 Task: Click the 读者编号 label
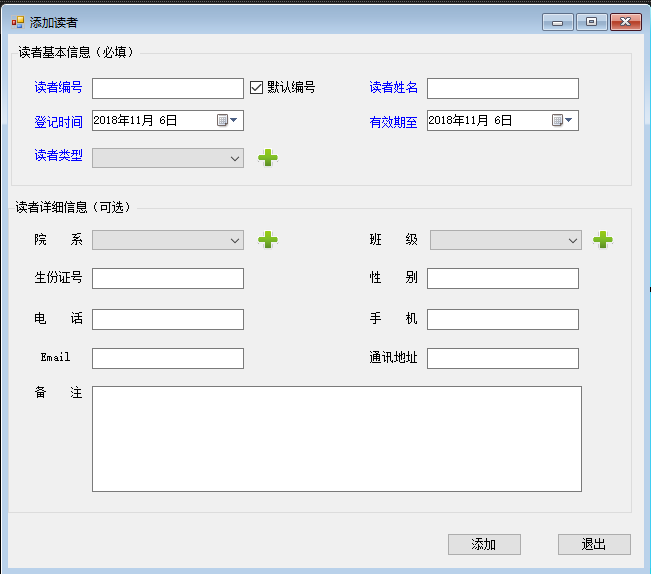58,87
